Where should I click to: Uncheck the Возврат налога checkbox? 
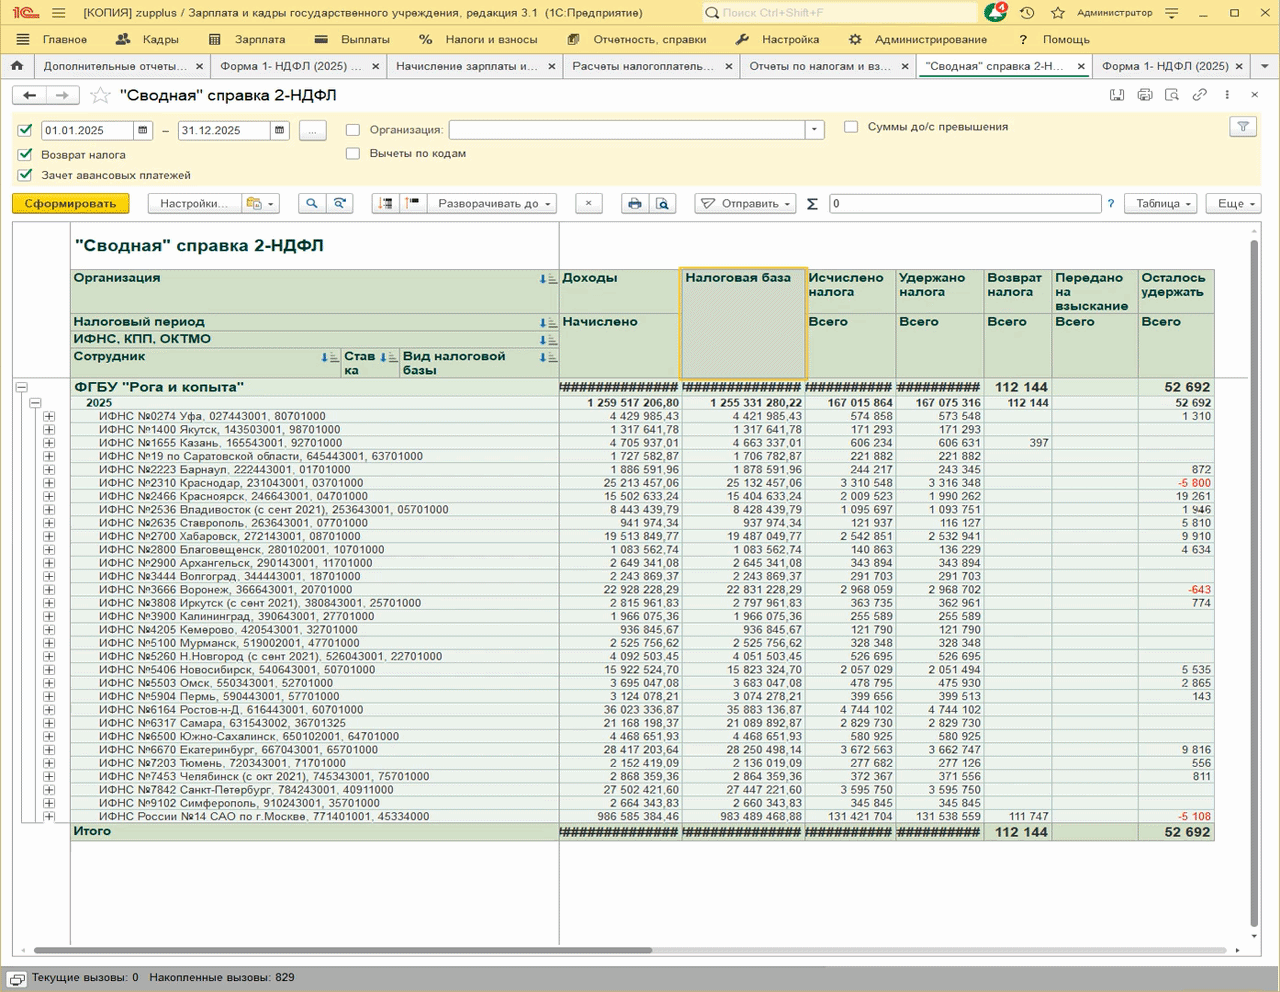[26, 155]
